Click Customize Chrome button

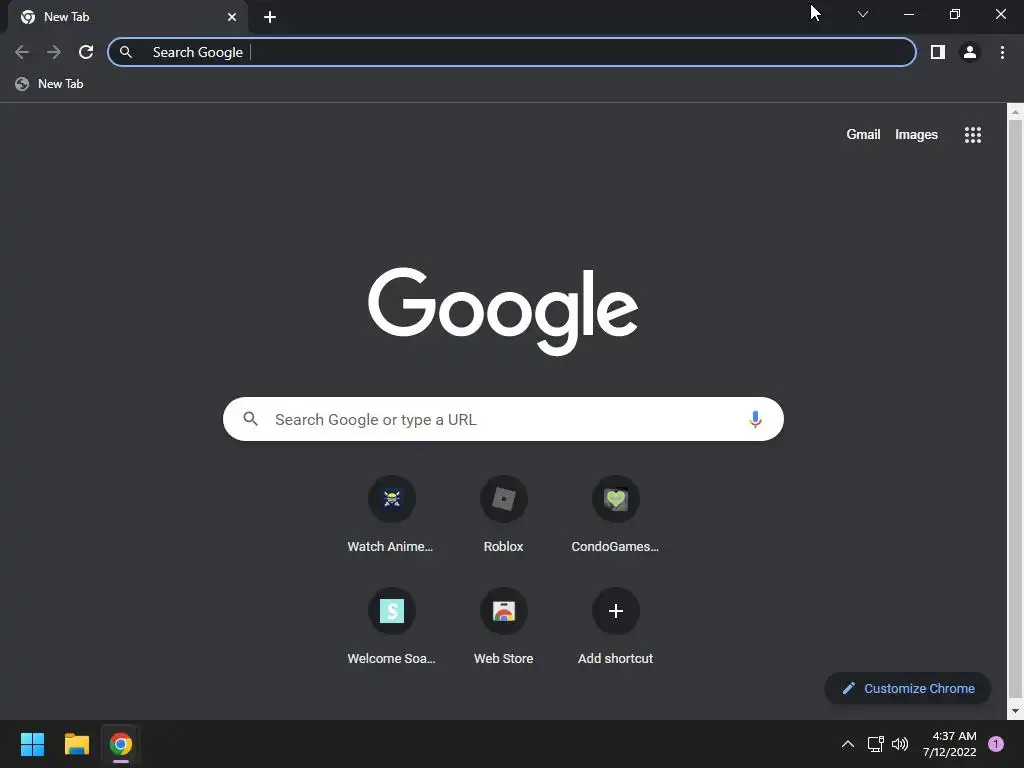point(908,688)
